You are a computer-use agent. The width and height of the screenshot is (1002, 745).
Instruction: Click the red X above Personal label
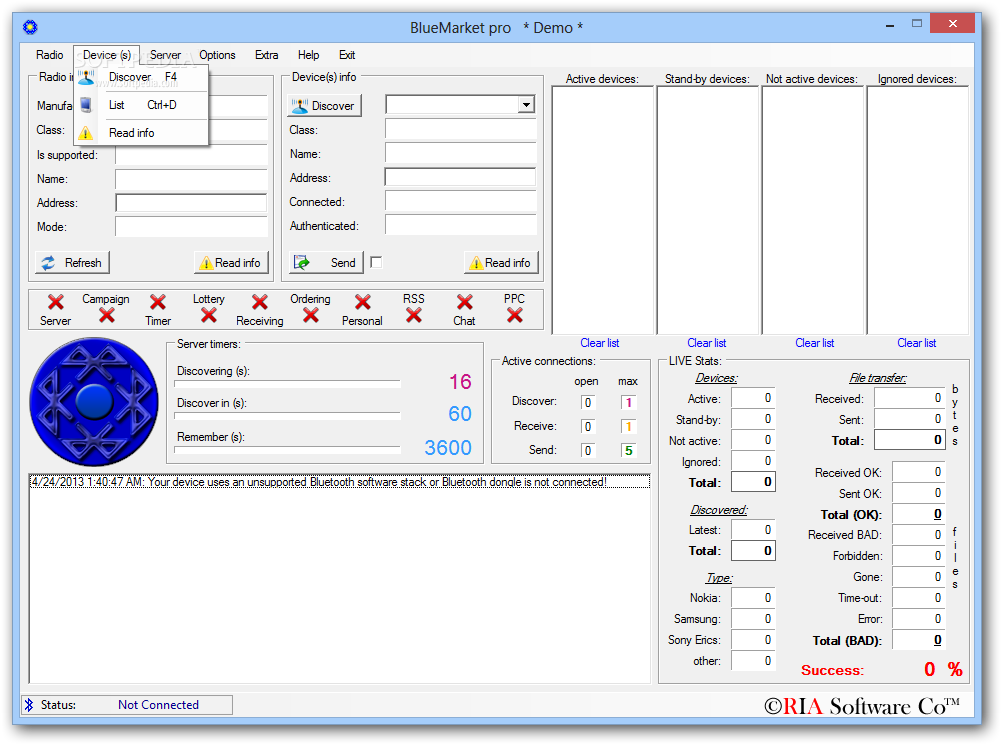[x=362, y=302]
